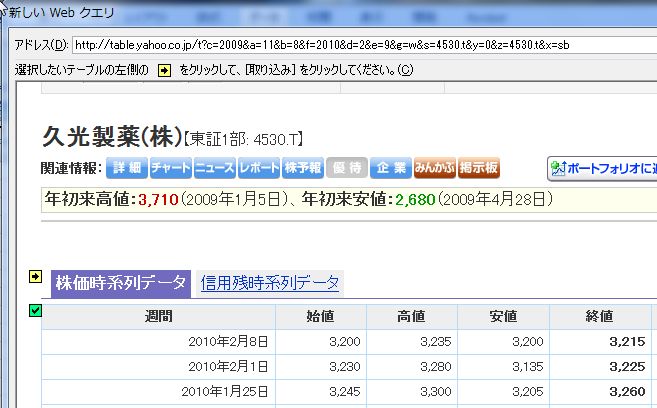Image resolution: width=657 pixels, height=408 pixels.
Task: Click the 久光製薬(株) company heading
Action: point(112,137)
